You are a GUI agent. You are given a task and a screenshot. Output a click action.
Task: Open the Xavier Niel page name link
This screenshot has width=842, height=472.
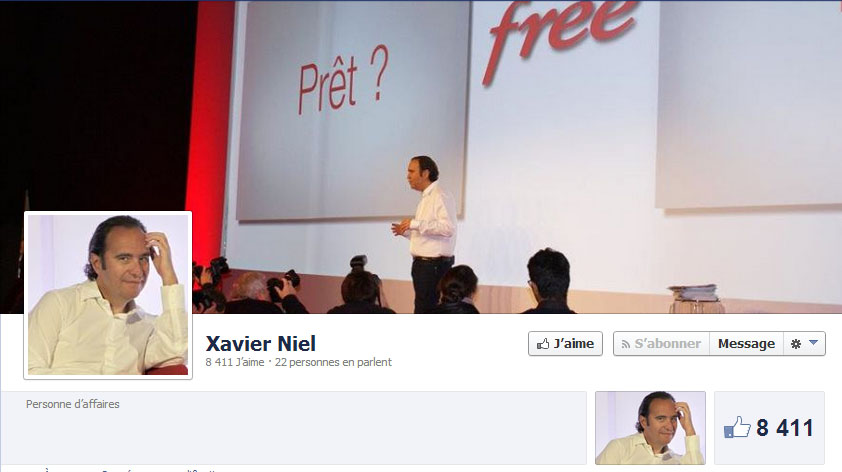click(261, 344)
